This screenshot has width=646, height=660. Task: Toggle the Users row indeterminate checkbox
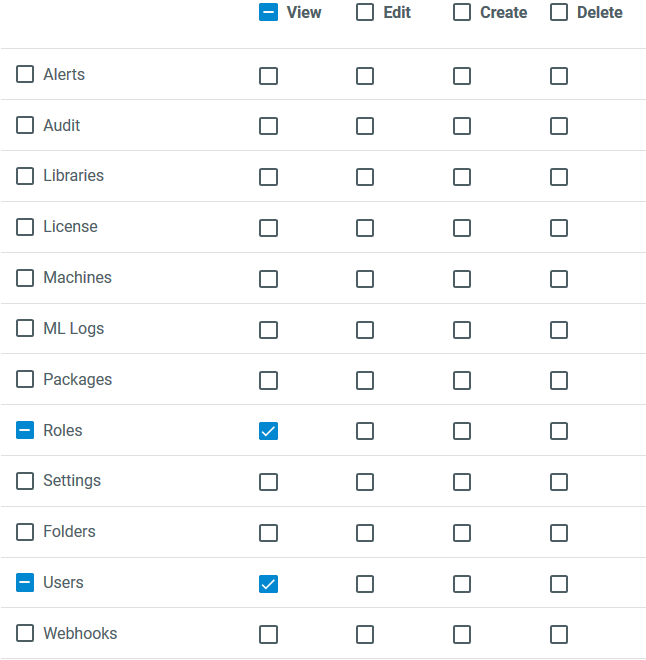[25, 583]
